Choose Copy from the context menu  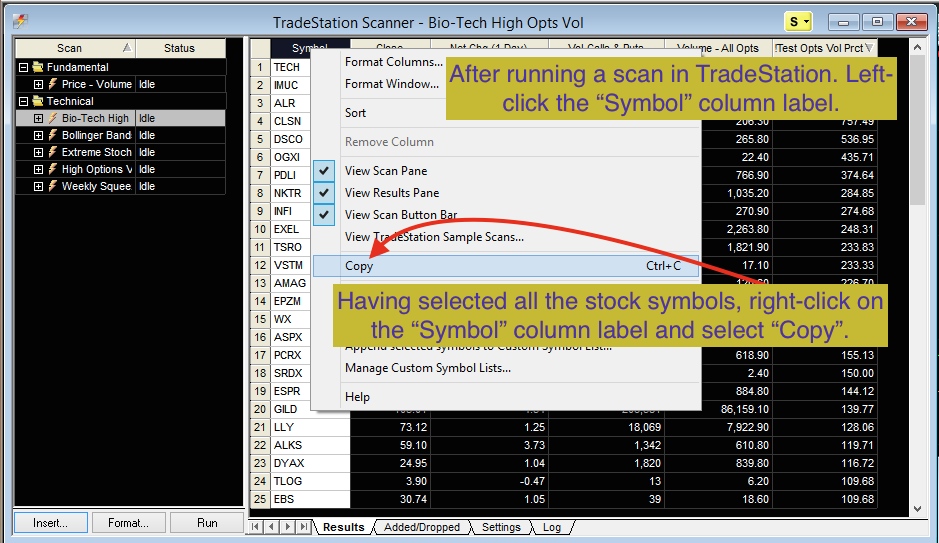tap(505, 266)
